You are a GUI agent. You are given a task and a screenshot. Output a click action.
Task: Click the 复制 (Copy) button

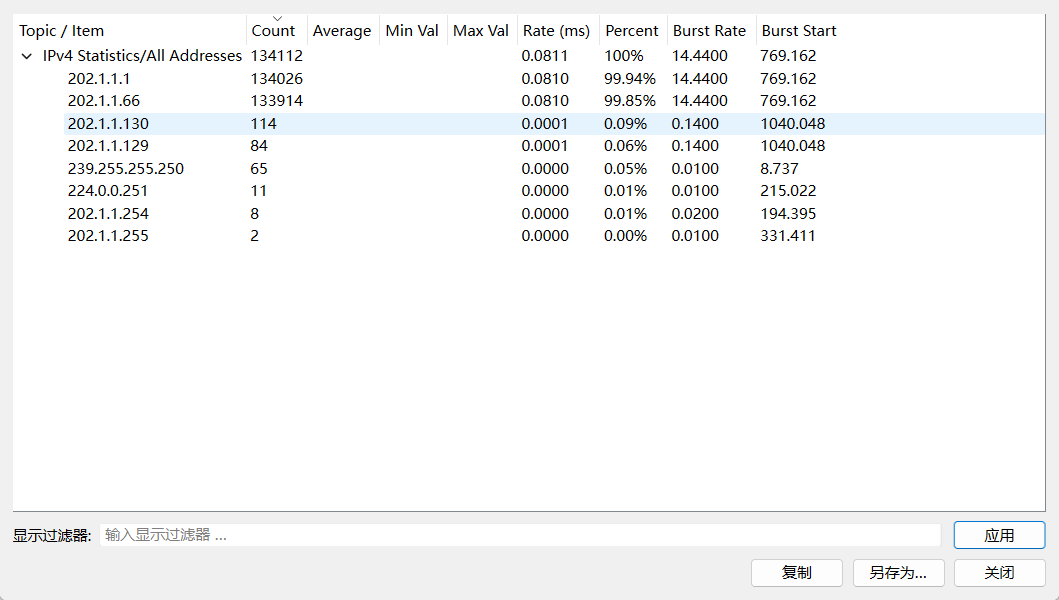pyautogui.click(x=796, y=573)
